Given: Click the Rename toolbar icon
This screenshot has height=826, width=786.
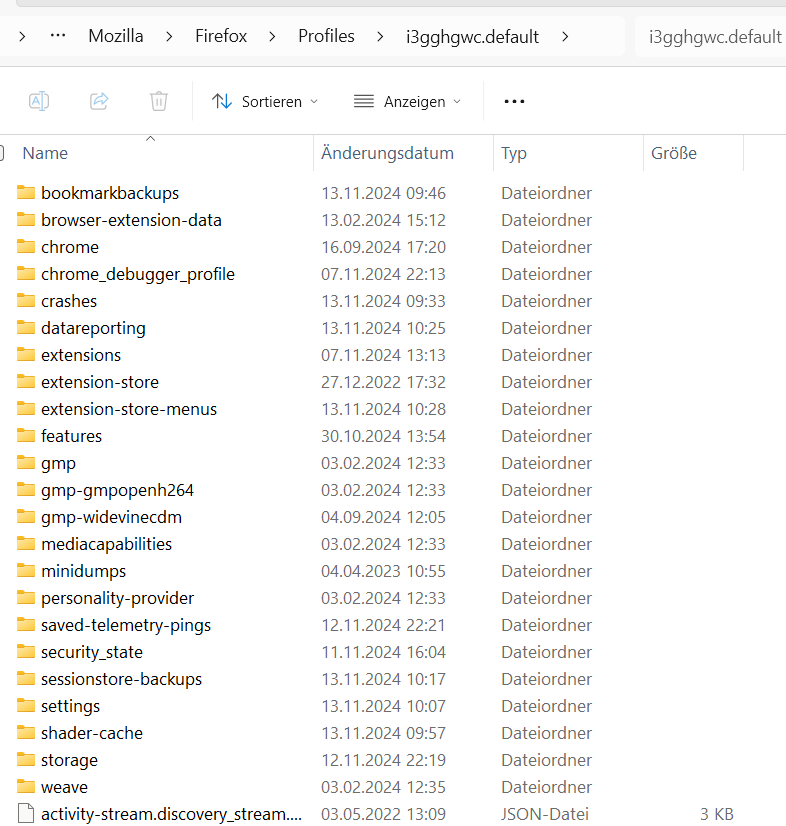Looking at the screenshot, I should [39, 101].
